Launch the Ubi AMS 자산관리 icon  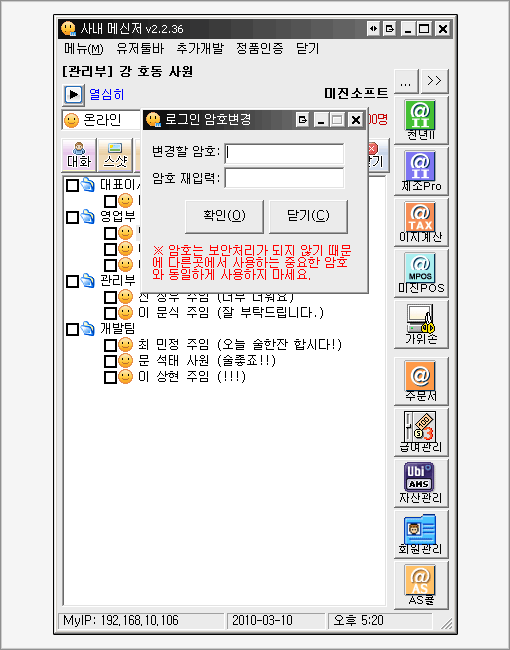click(x=421, y=483)
